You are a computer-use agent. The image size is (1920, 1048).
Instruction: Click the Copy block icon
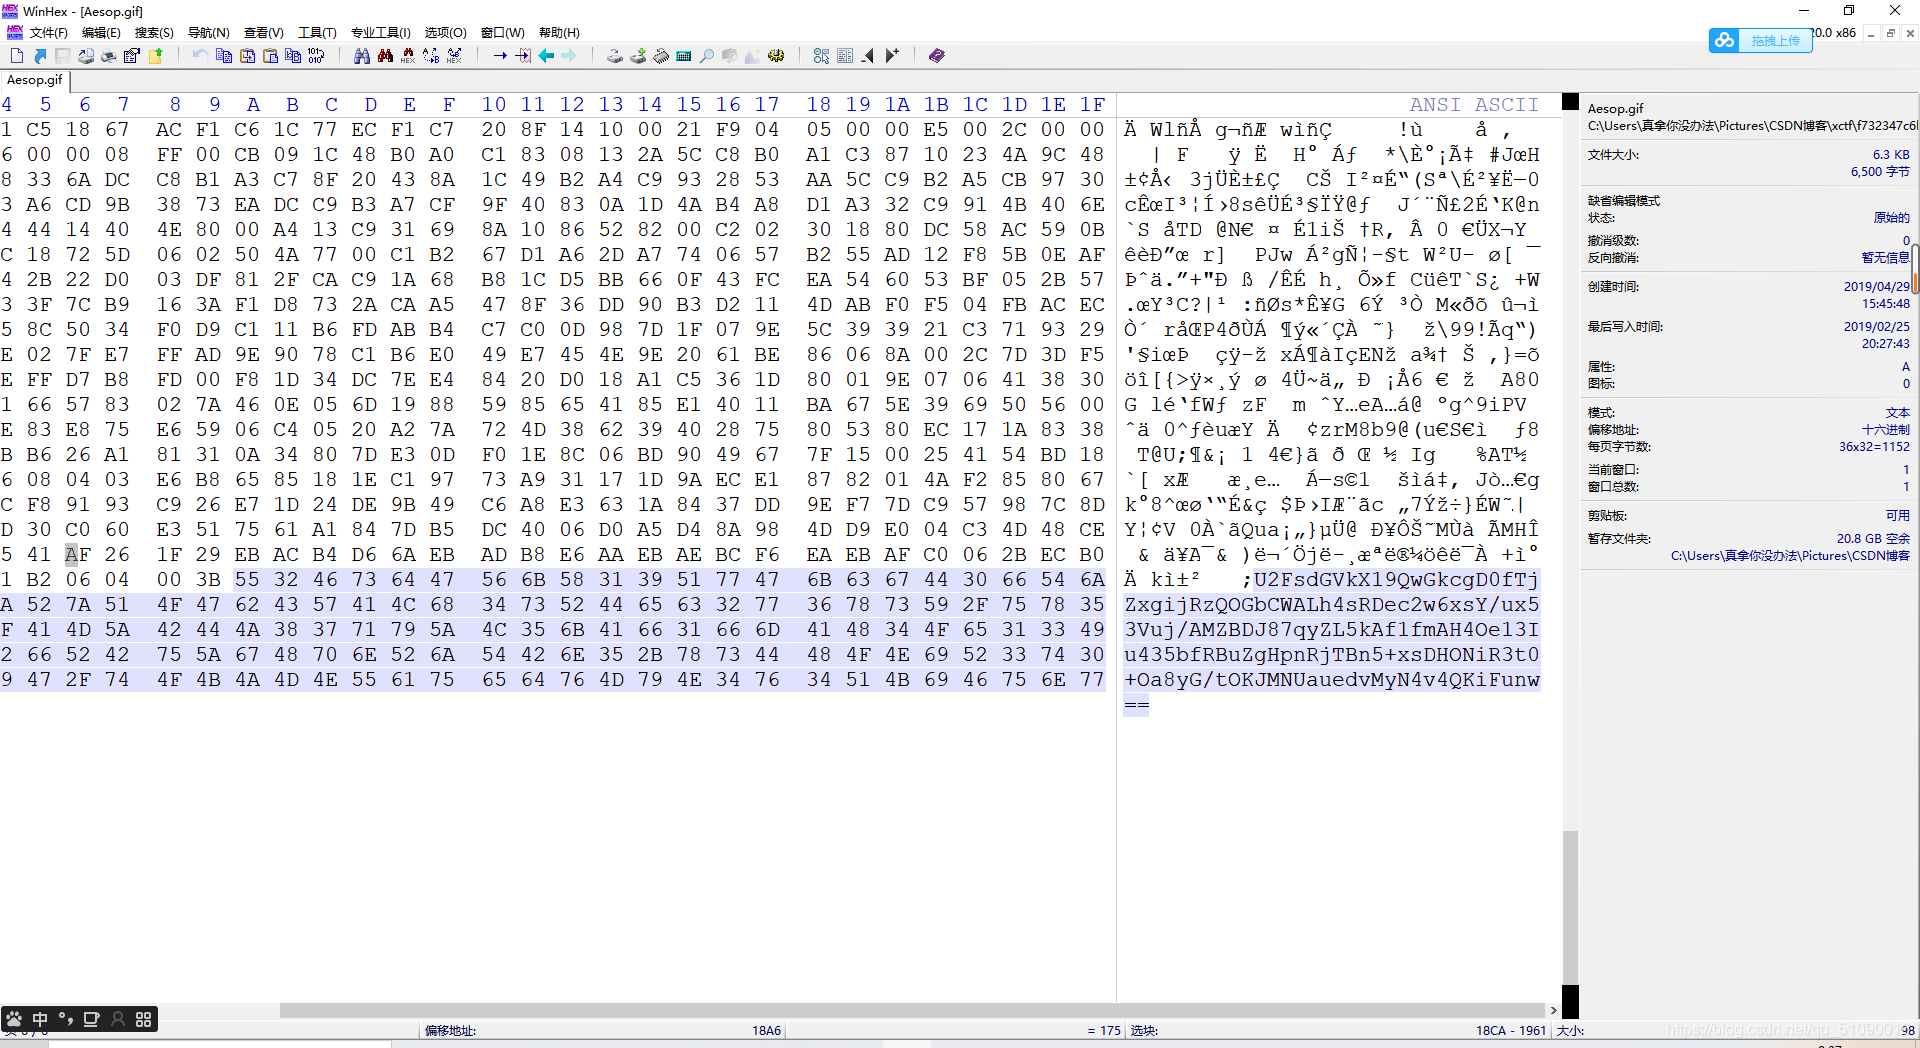pyautogui.click(x=224, y=56)
